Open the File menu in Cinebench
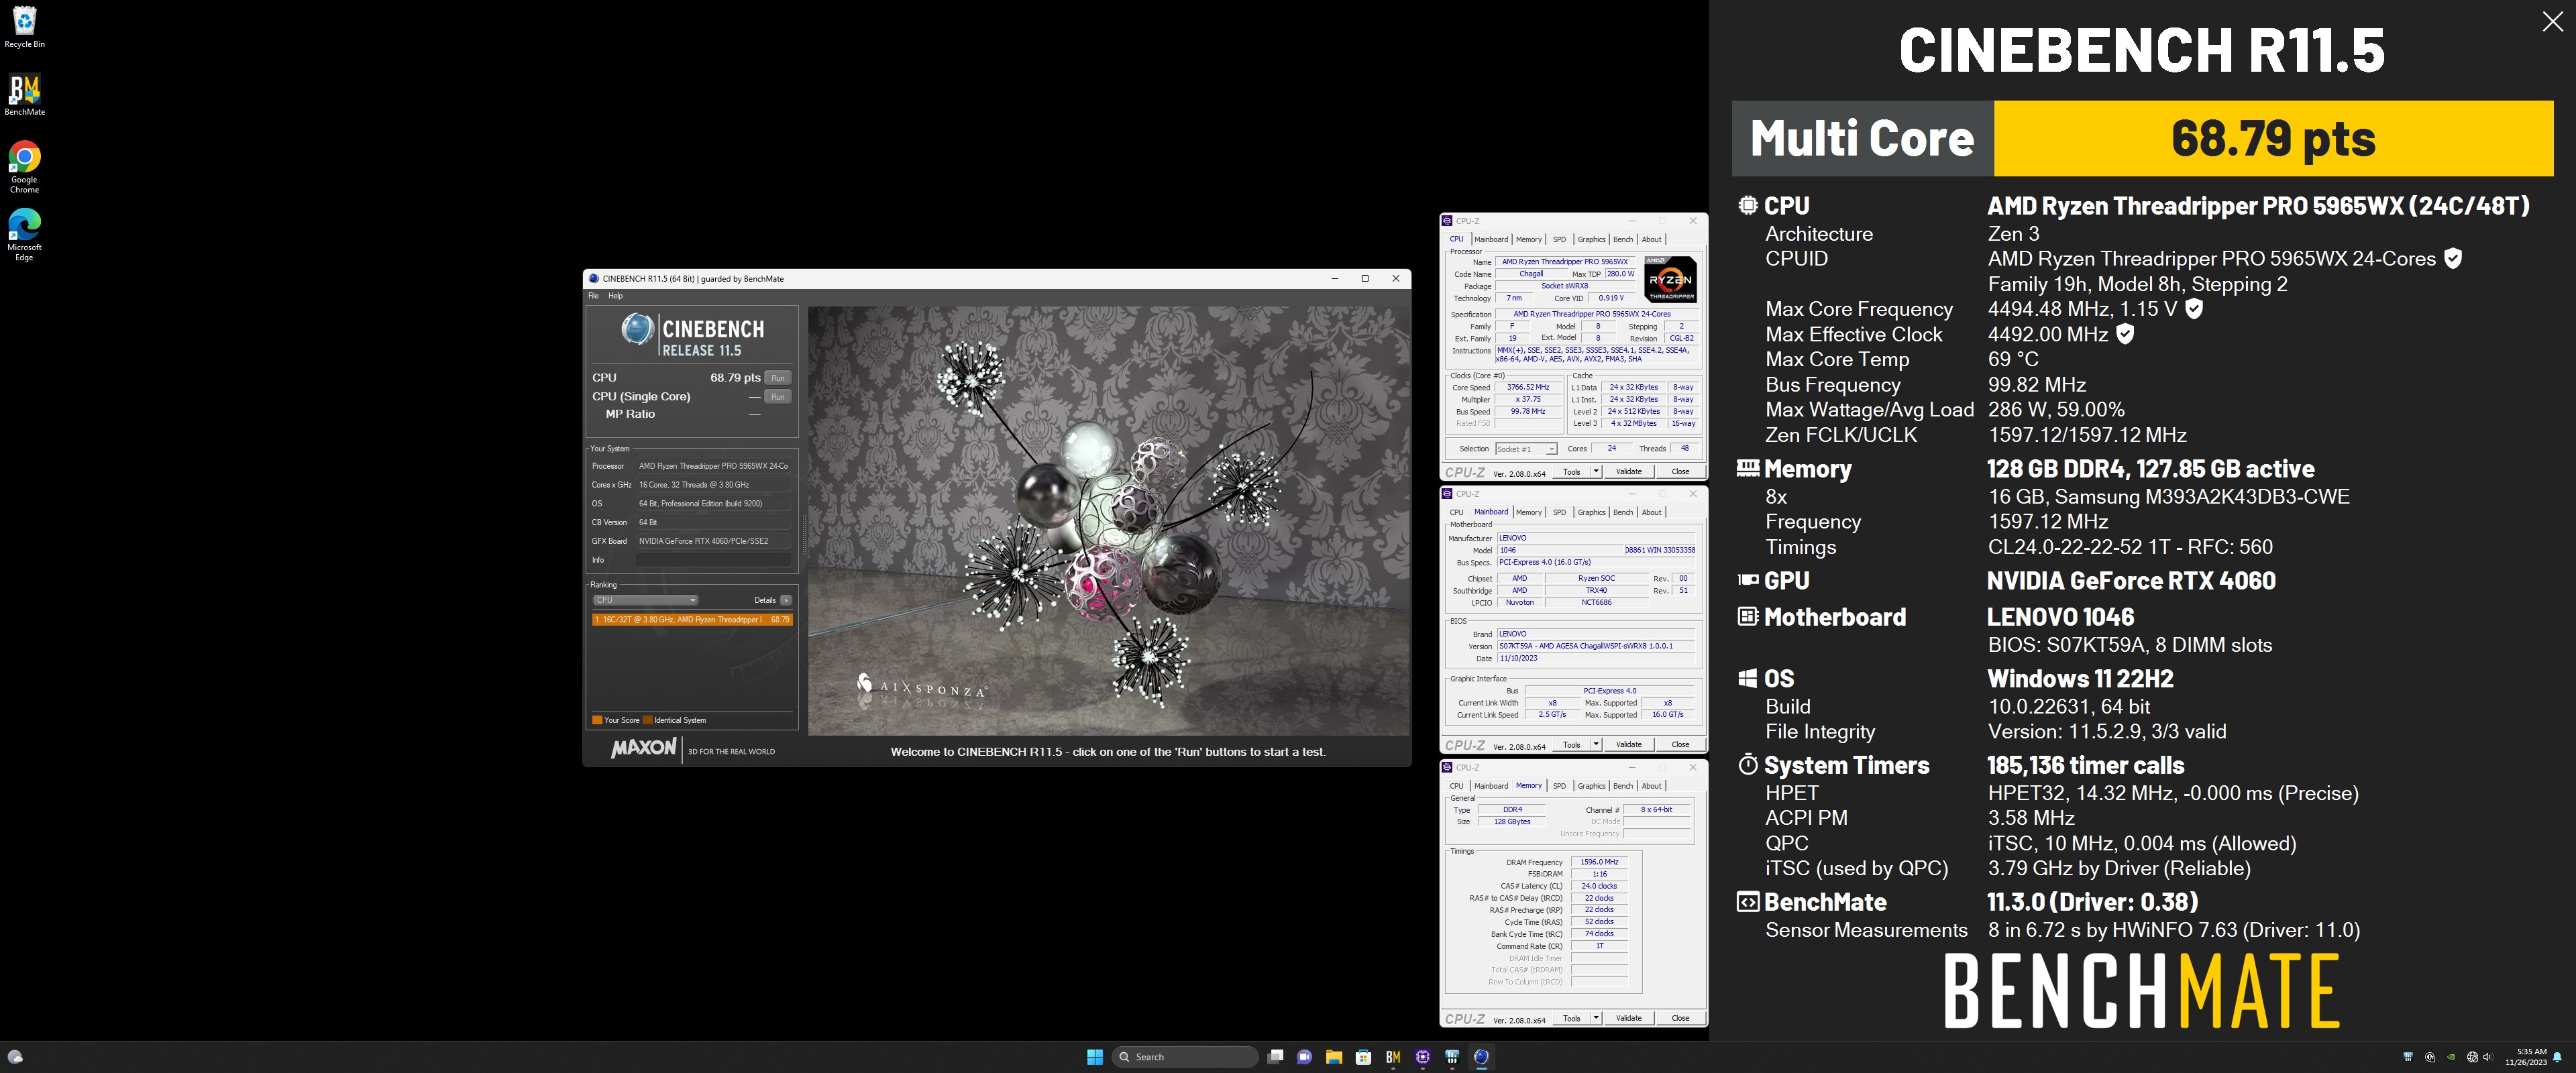The height and width of the screenshot is (1073, 2576). point(593,296)
